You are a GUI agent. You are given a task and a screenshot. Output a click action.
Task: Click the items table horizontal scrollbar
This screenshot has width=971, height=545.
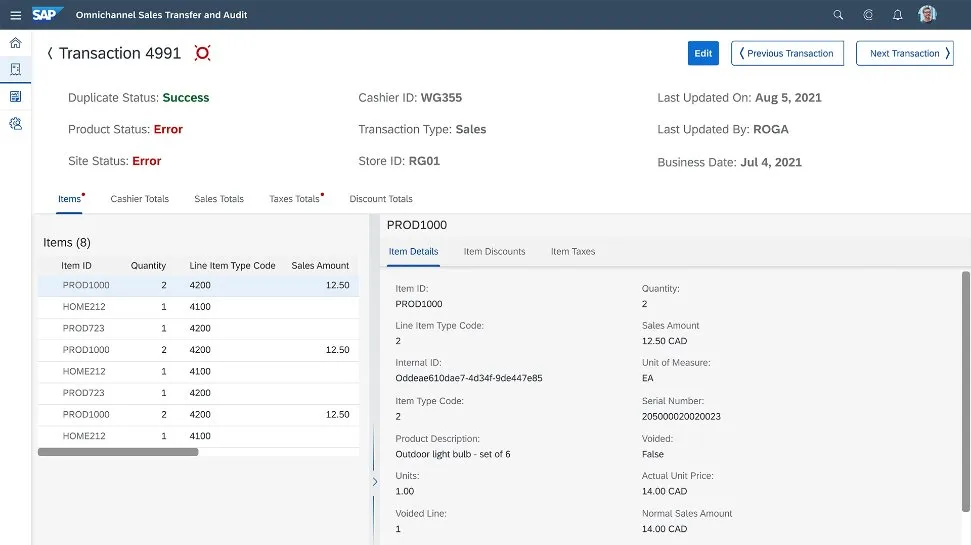pos(118,452)
